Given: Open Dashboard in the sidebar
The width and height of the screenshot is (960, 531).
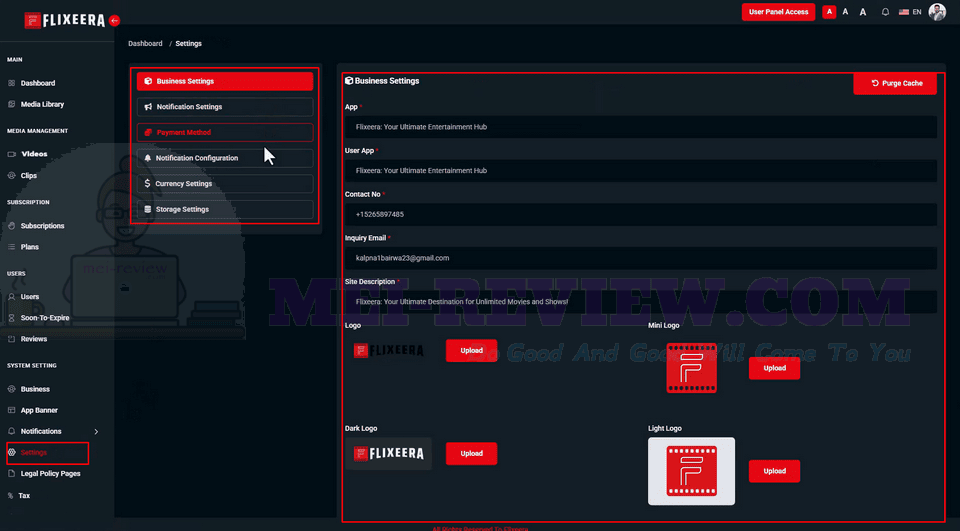Looking at the screenshot, I should point(38,83).
